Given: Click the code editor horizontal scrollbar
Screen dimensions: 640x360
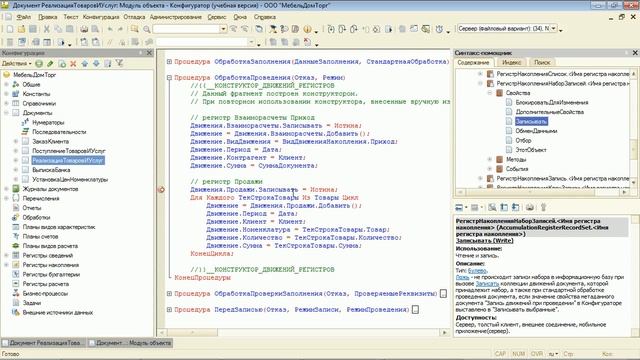Looking at the screenshot, I should 304,333.
